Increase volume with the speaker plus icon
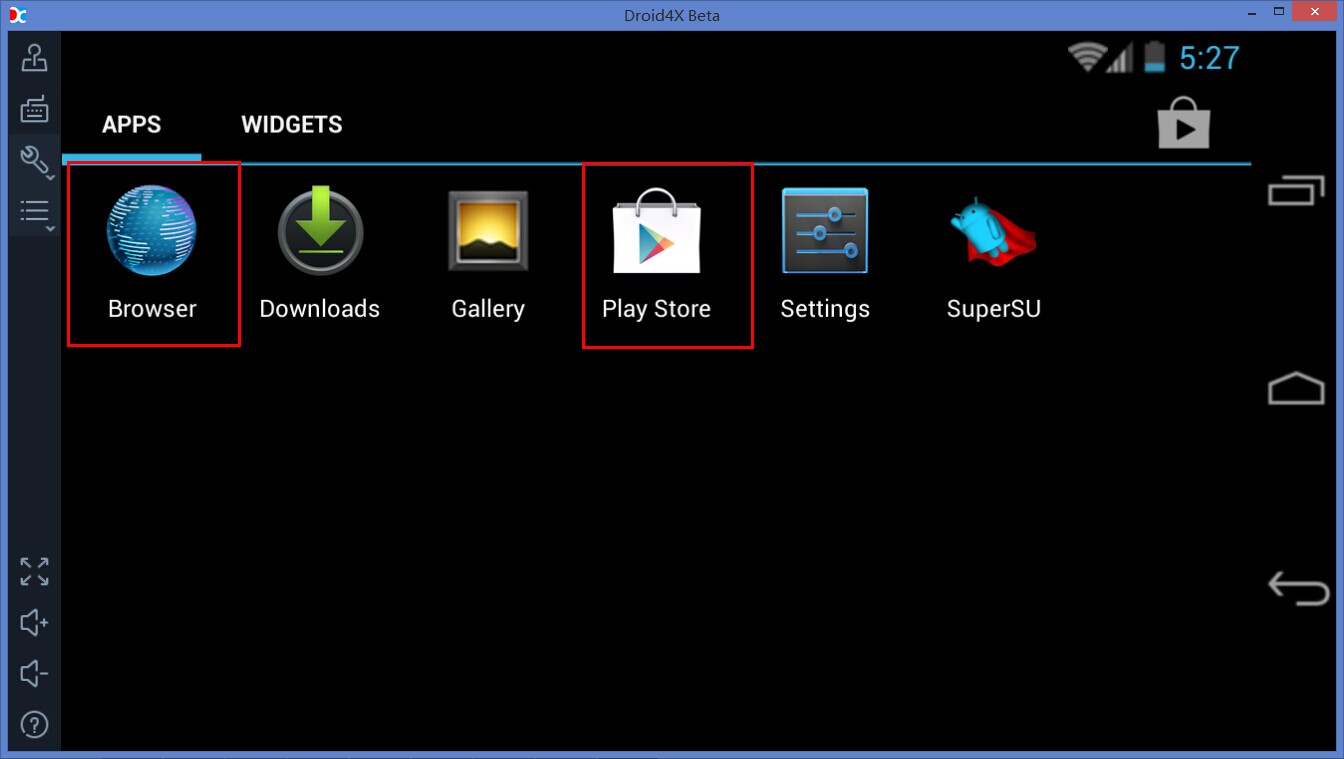This screenshot has width=1344, height=759. 34,623
